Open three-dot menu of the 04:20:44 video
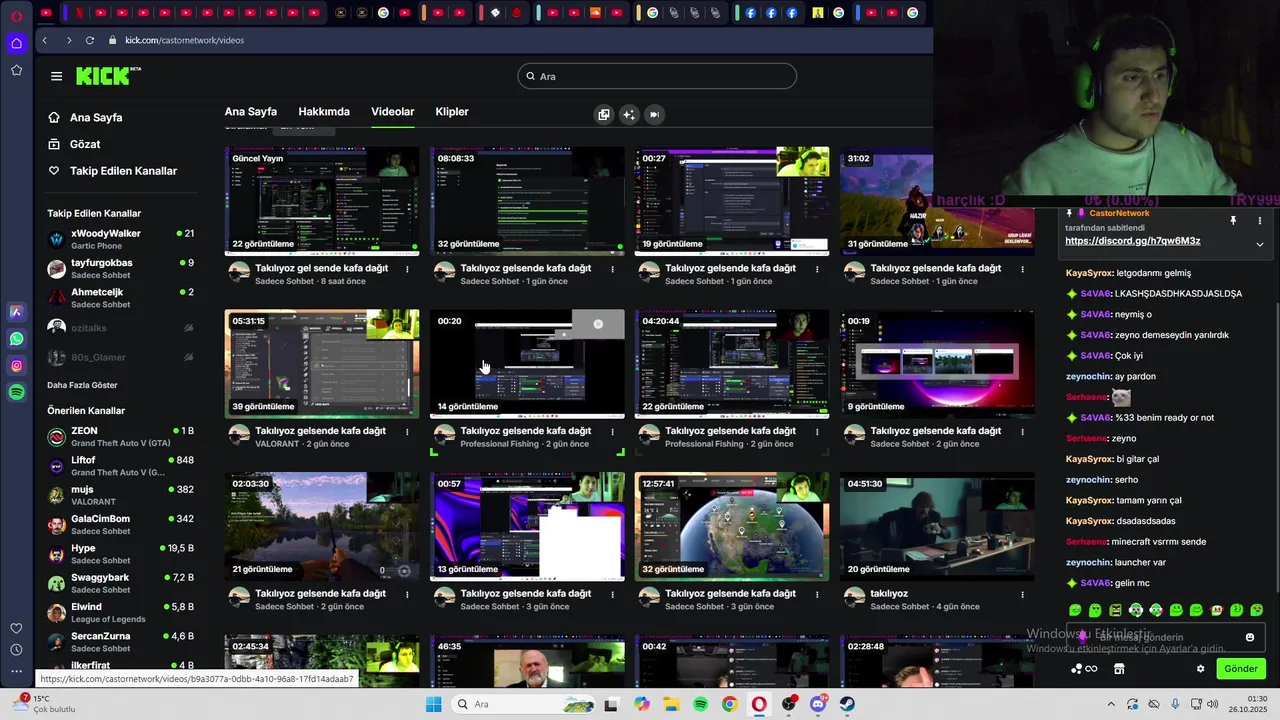Image resolution: width=1280 pixels, height=720 pixels. (817, 432)
